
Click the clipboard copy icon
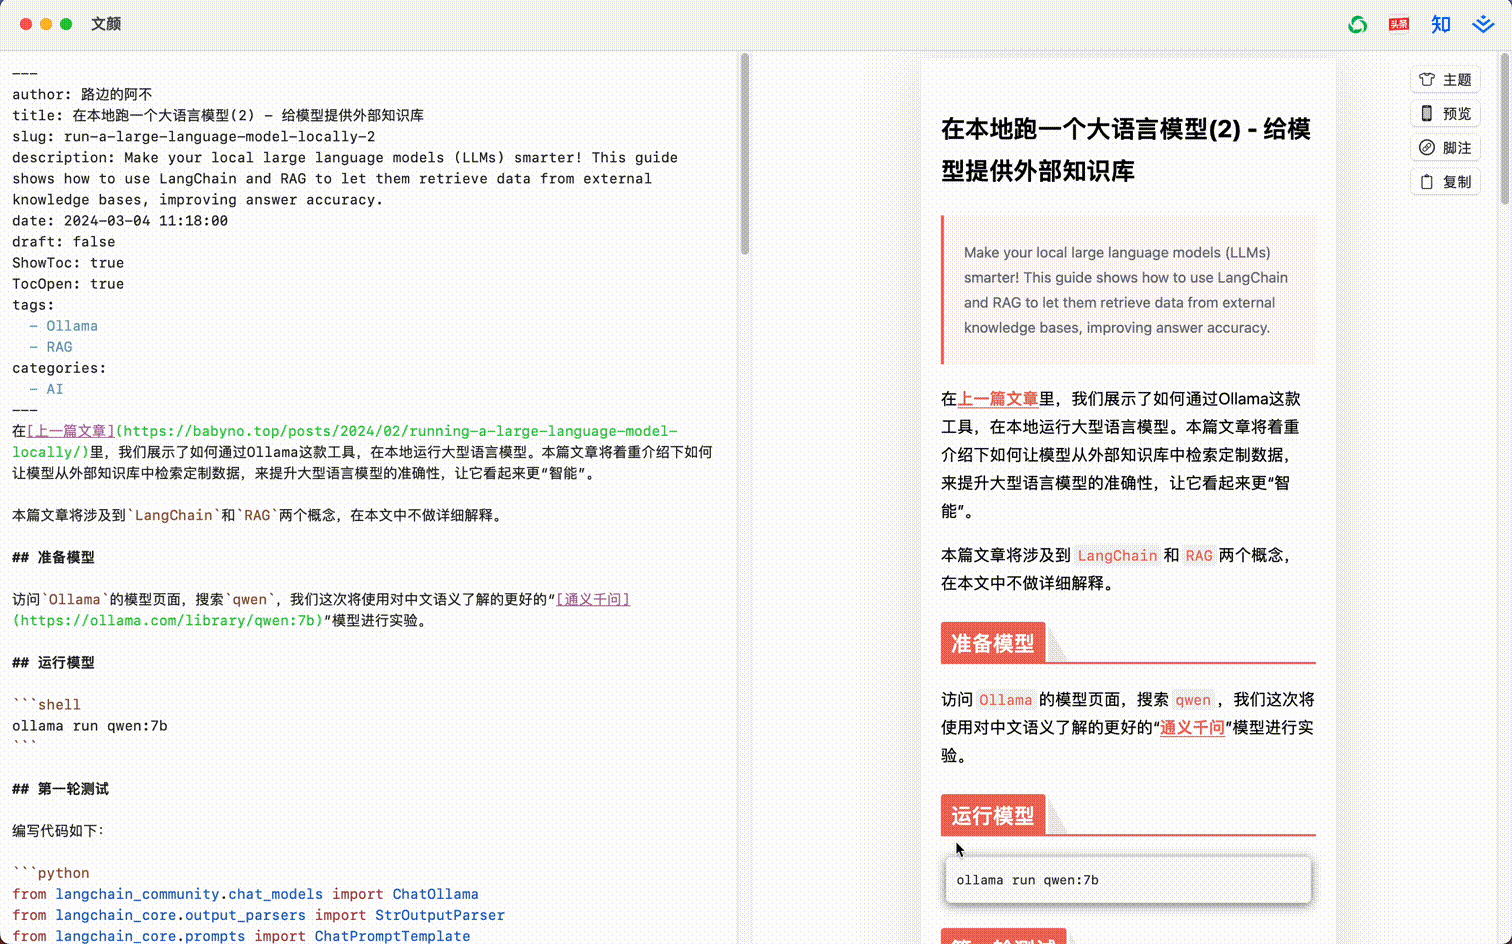[x=1427, y=182]
